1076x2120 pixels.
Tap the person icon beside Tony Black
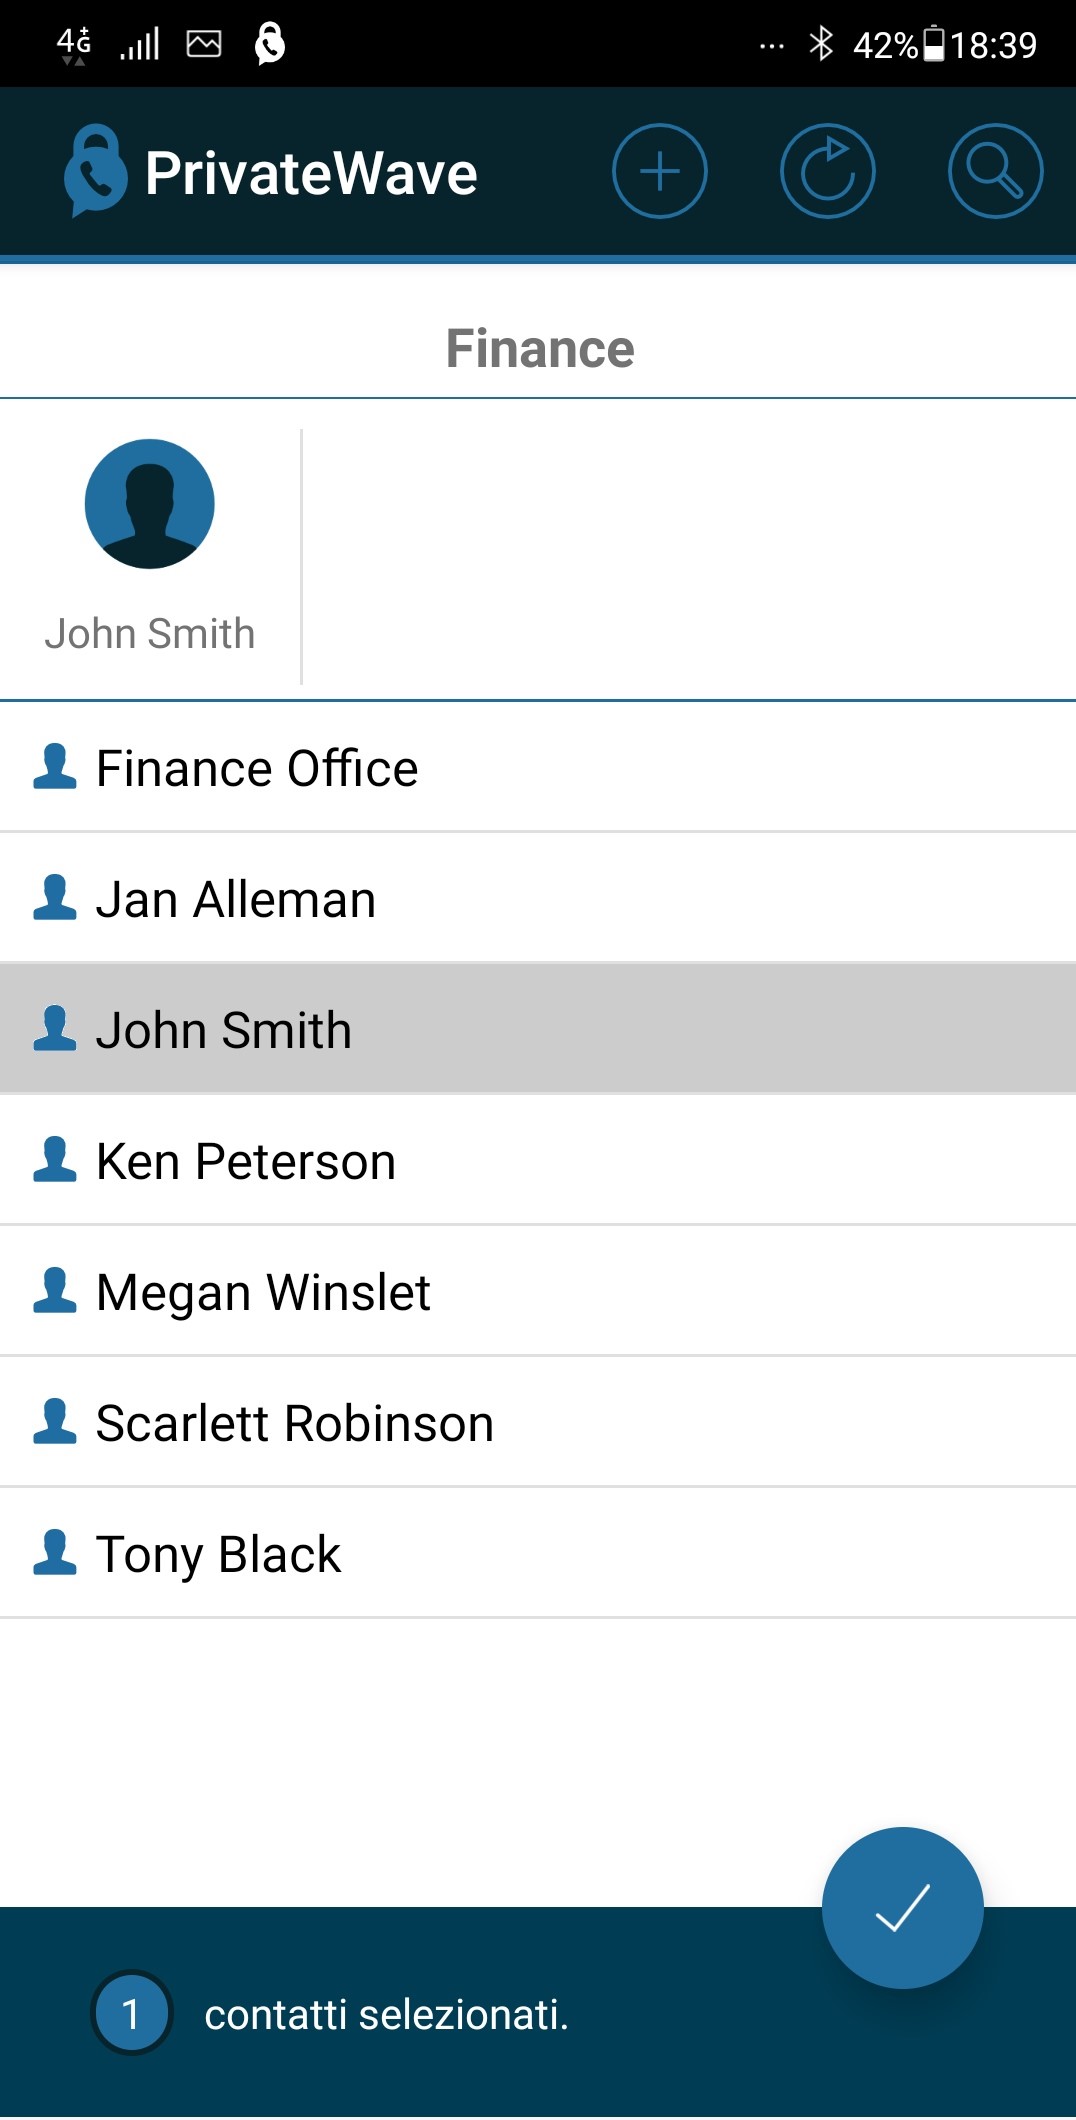(55, 1553)
